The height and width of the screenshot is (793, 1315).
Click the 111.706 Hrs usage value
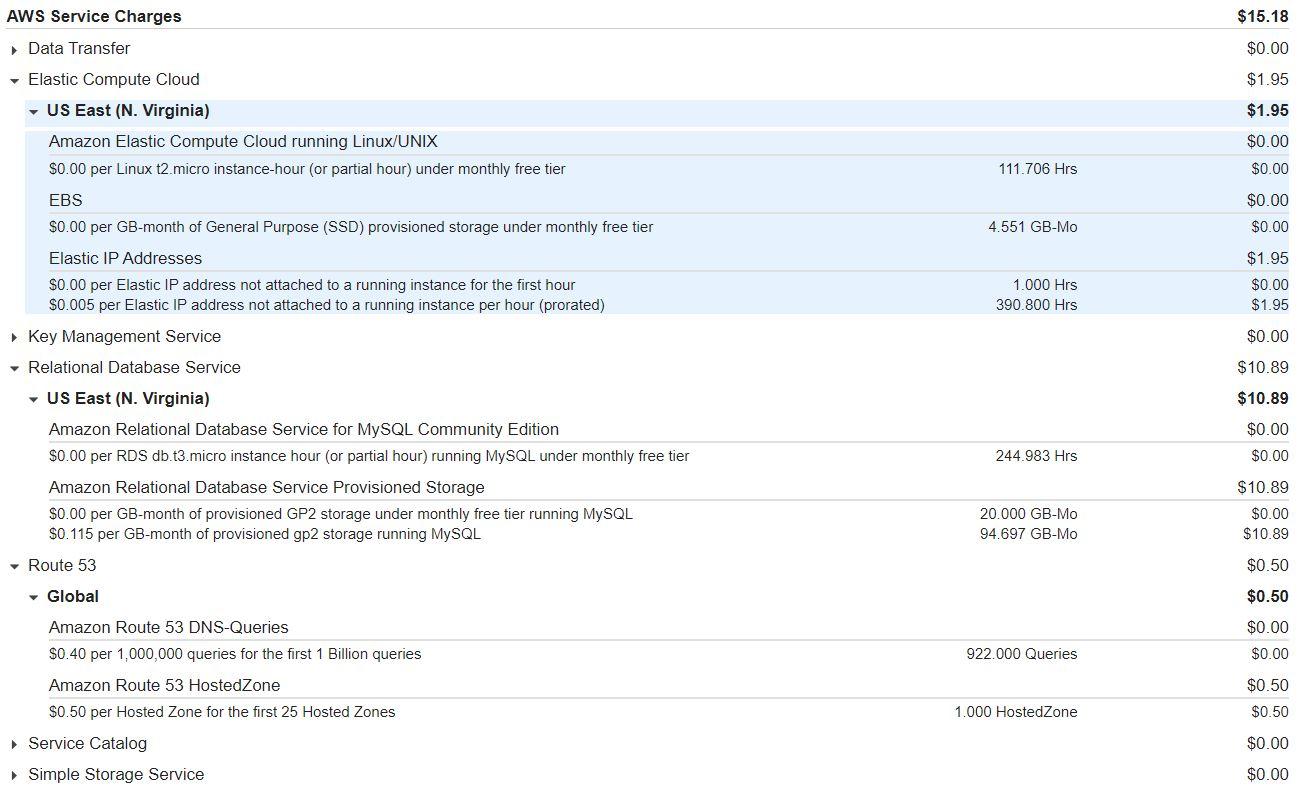1038,169
